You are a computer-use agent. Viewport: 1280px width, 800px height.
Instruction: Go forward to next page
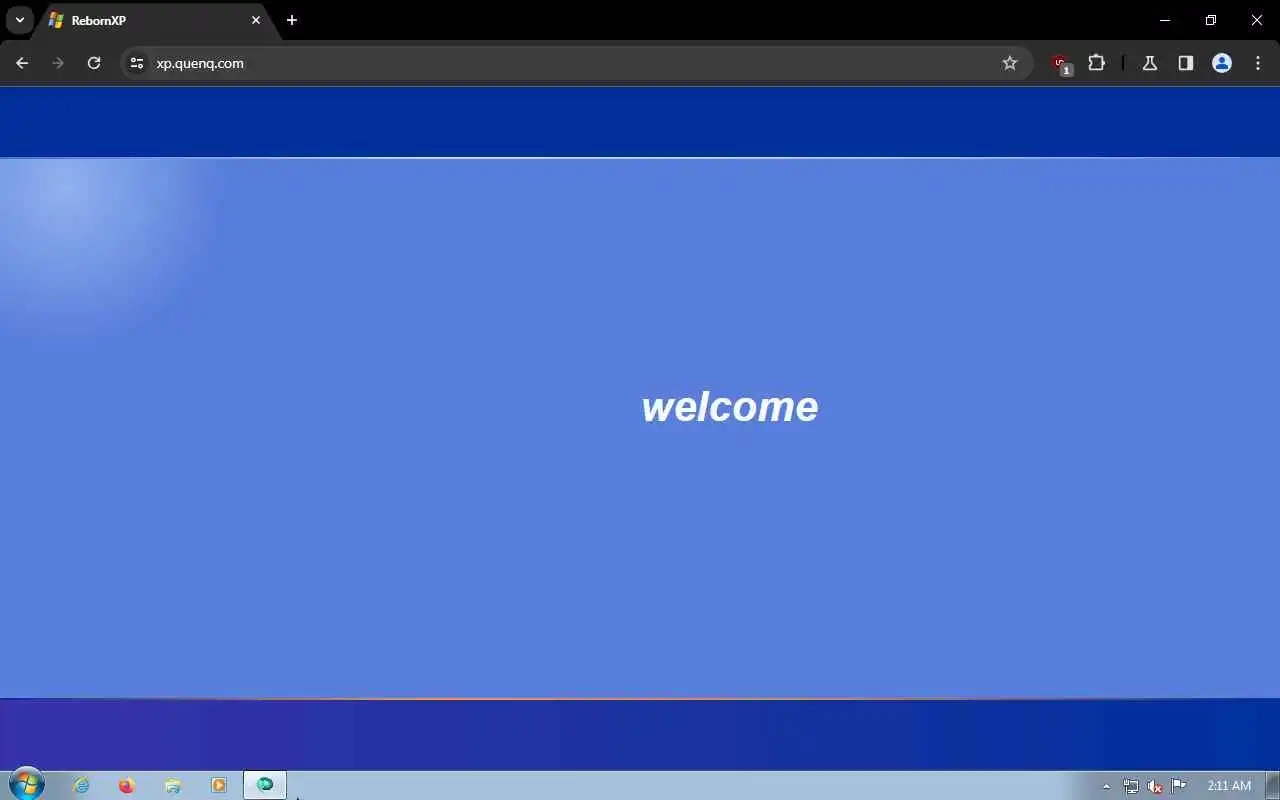pyautogui.click(x=58, y=63)
